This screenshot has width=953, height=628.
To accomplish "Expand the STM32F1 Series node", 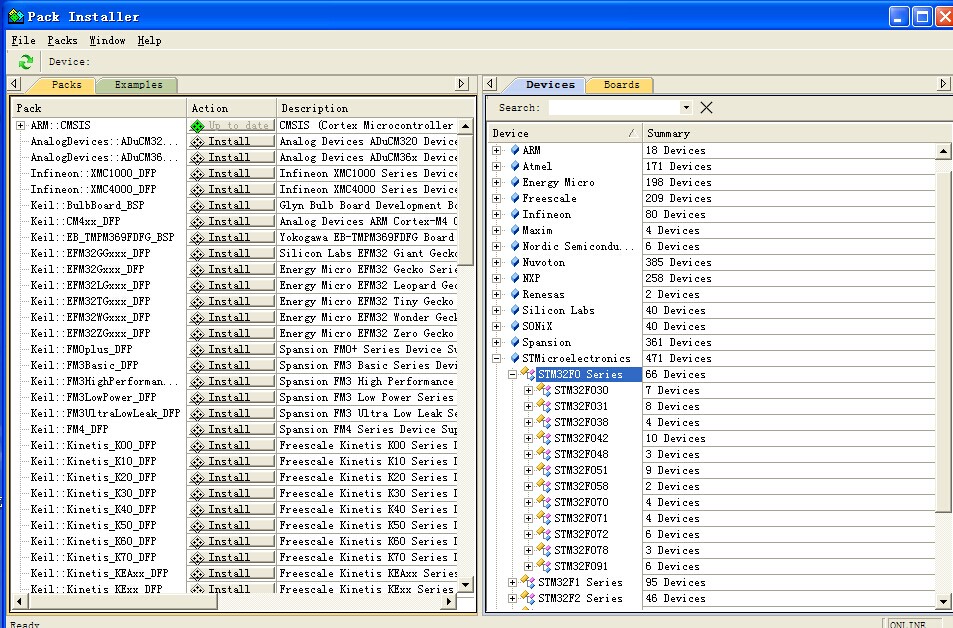I will 512,582.
